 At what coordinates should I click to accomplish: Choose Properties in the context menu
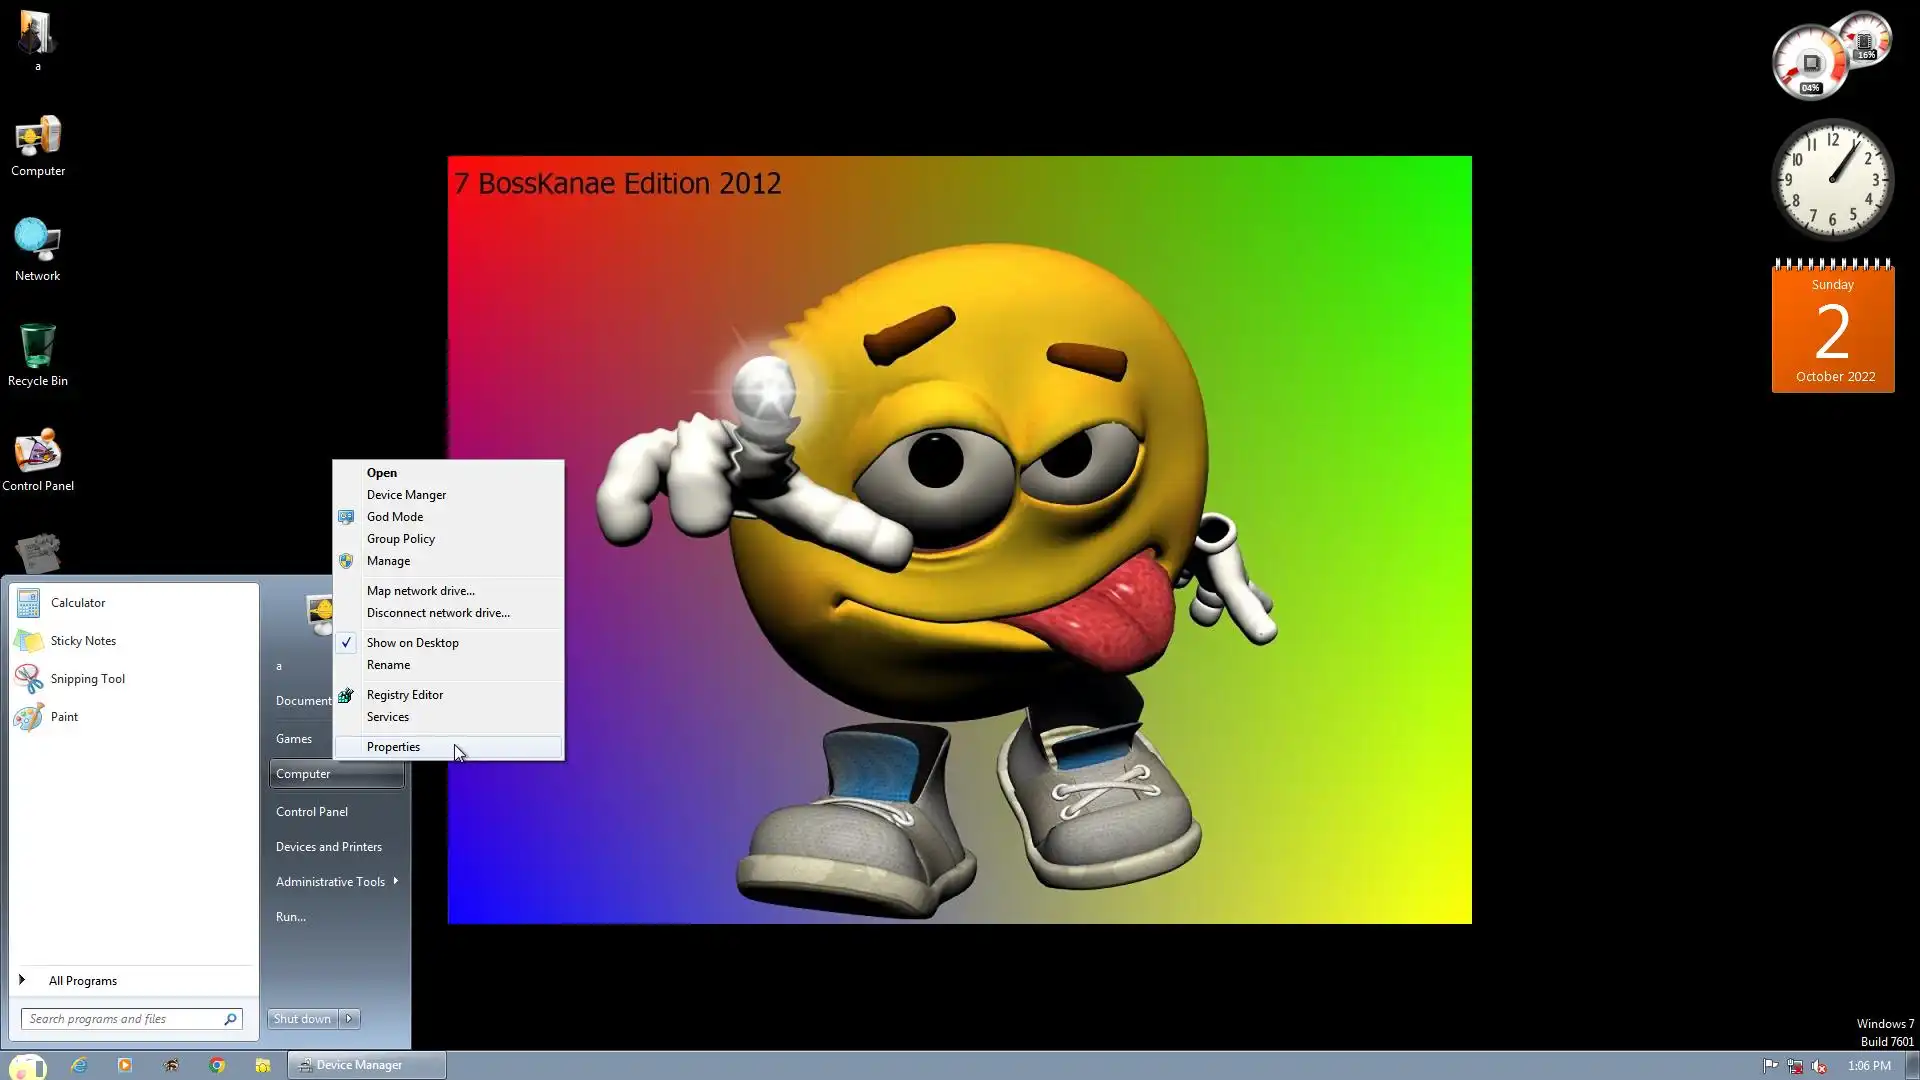(393, 747)
